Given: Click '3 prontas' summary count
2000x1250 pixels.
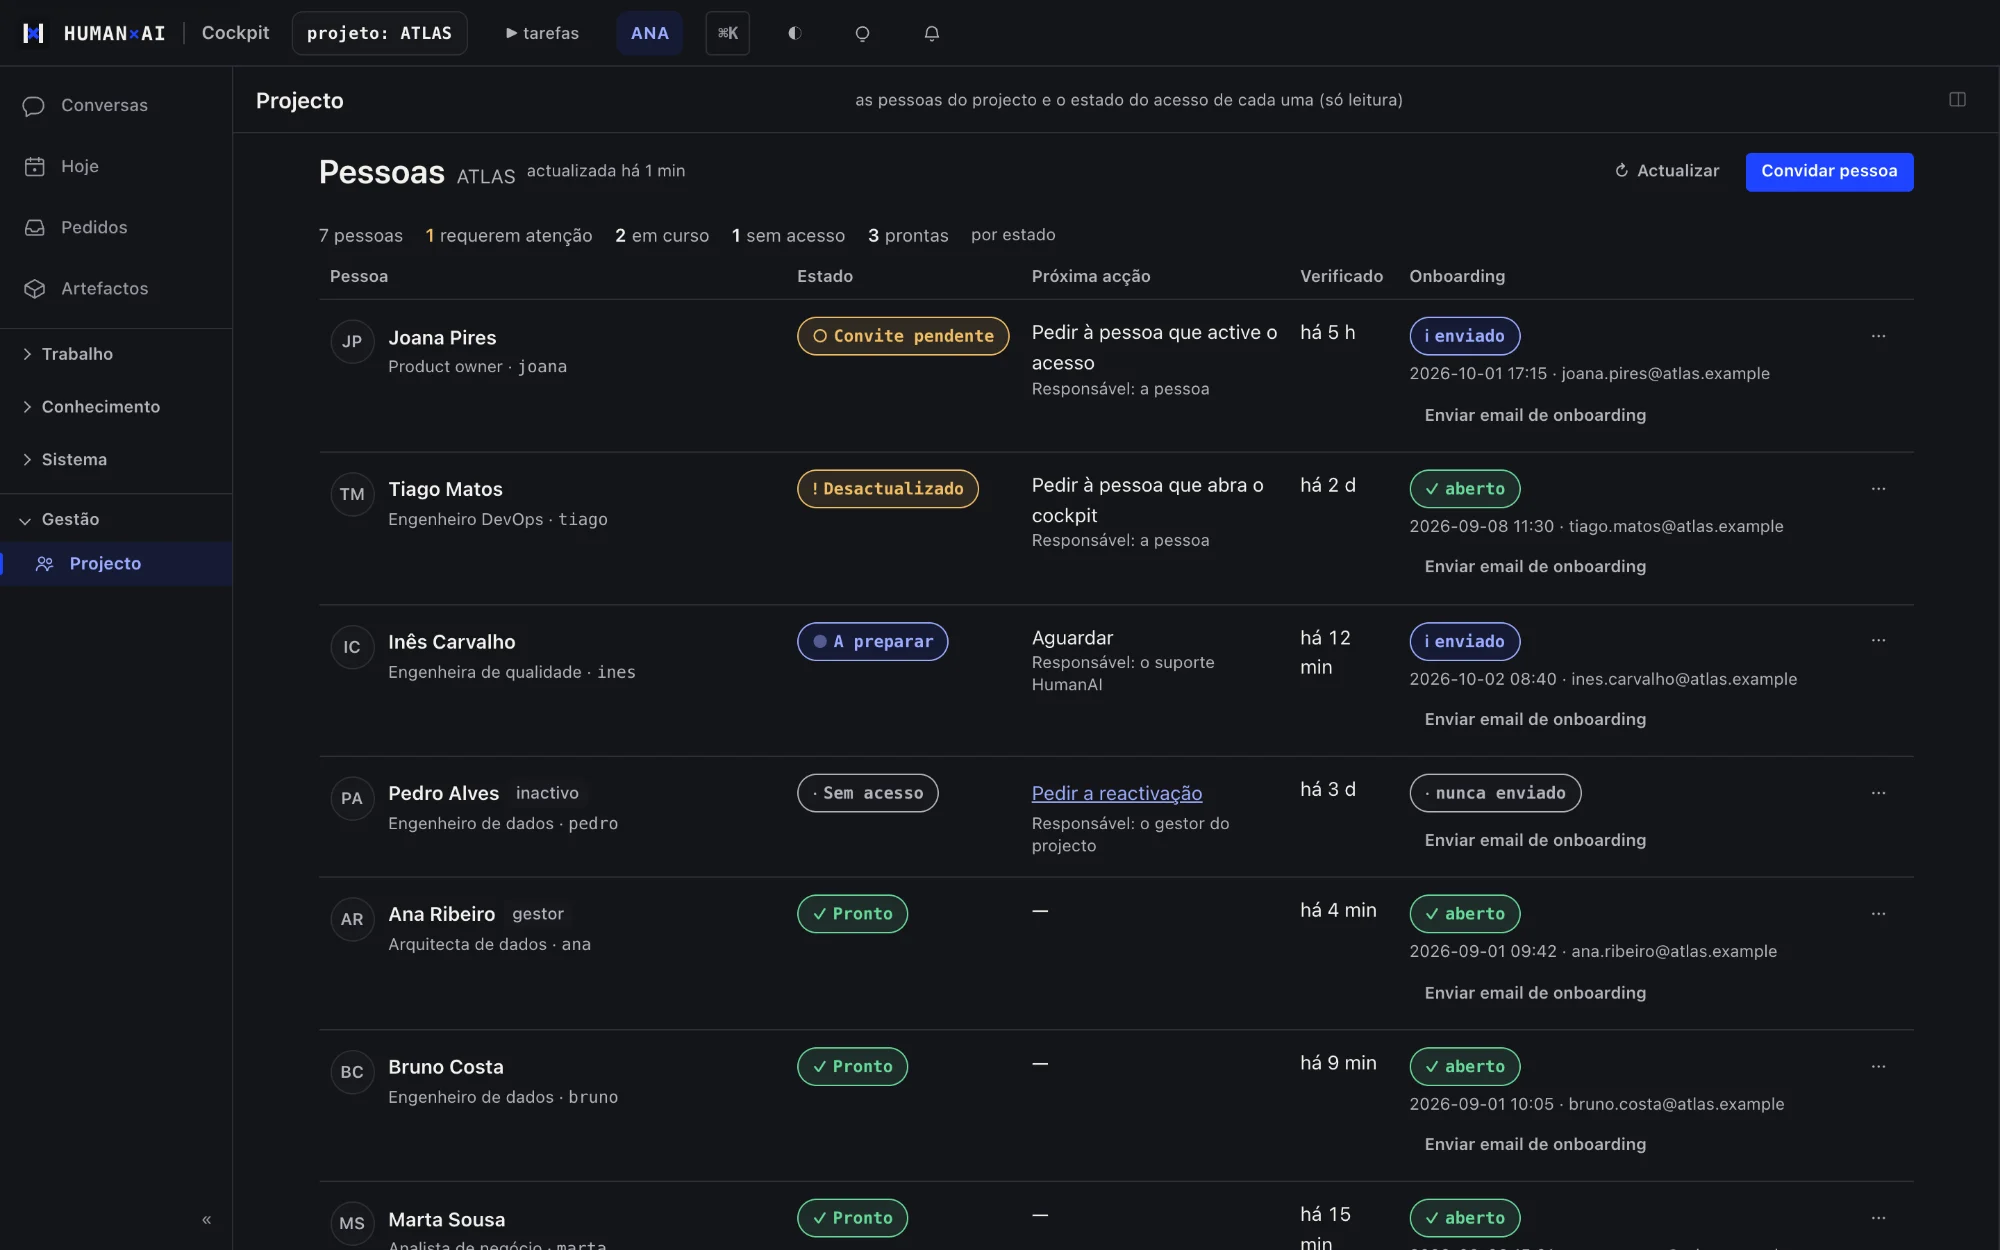Looking at the screenshot, I should coord(908,235).
